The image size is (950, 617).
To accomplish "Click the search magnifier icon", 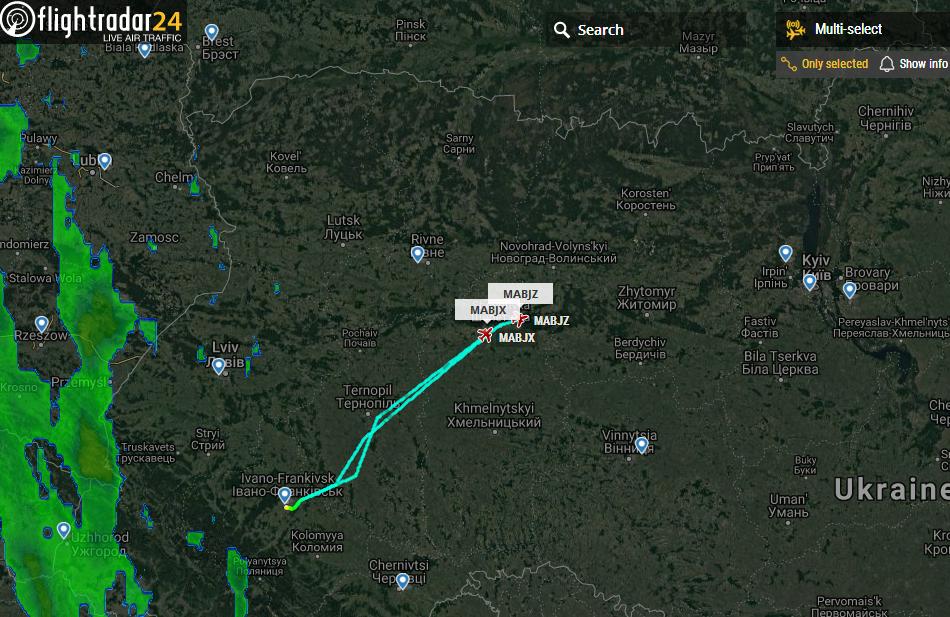I will pyautogui.click(x=562, y=30).
